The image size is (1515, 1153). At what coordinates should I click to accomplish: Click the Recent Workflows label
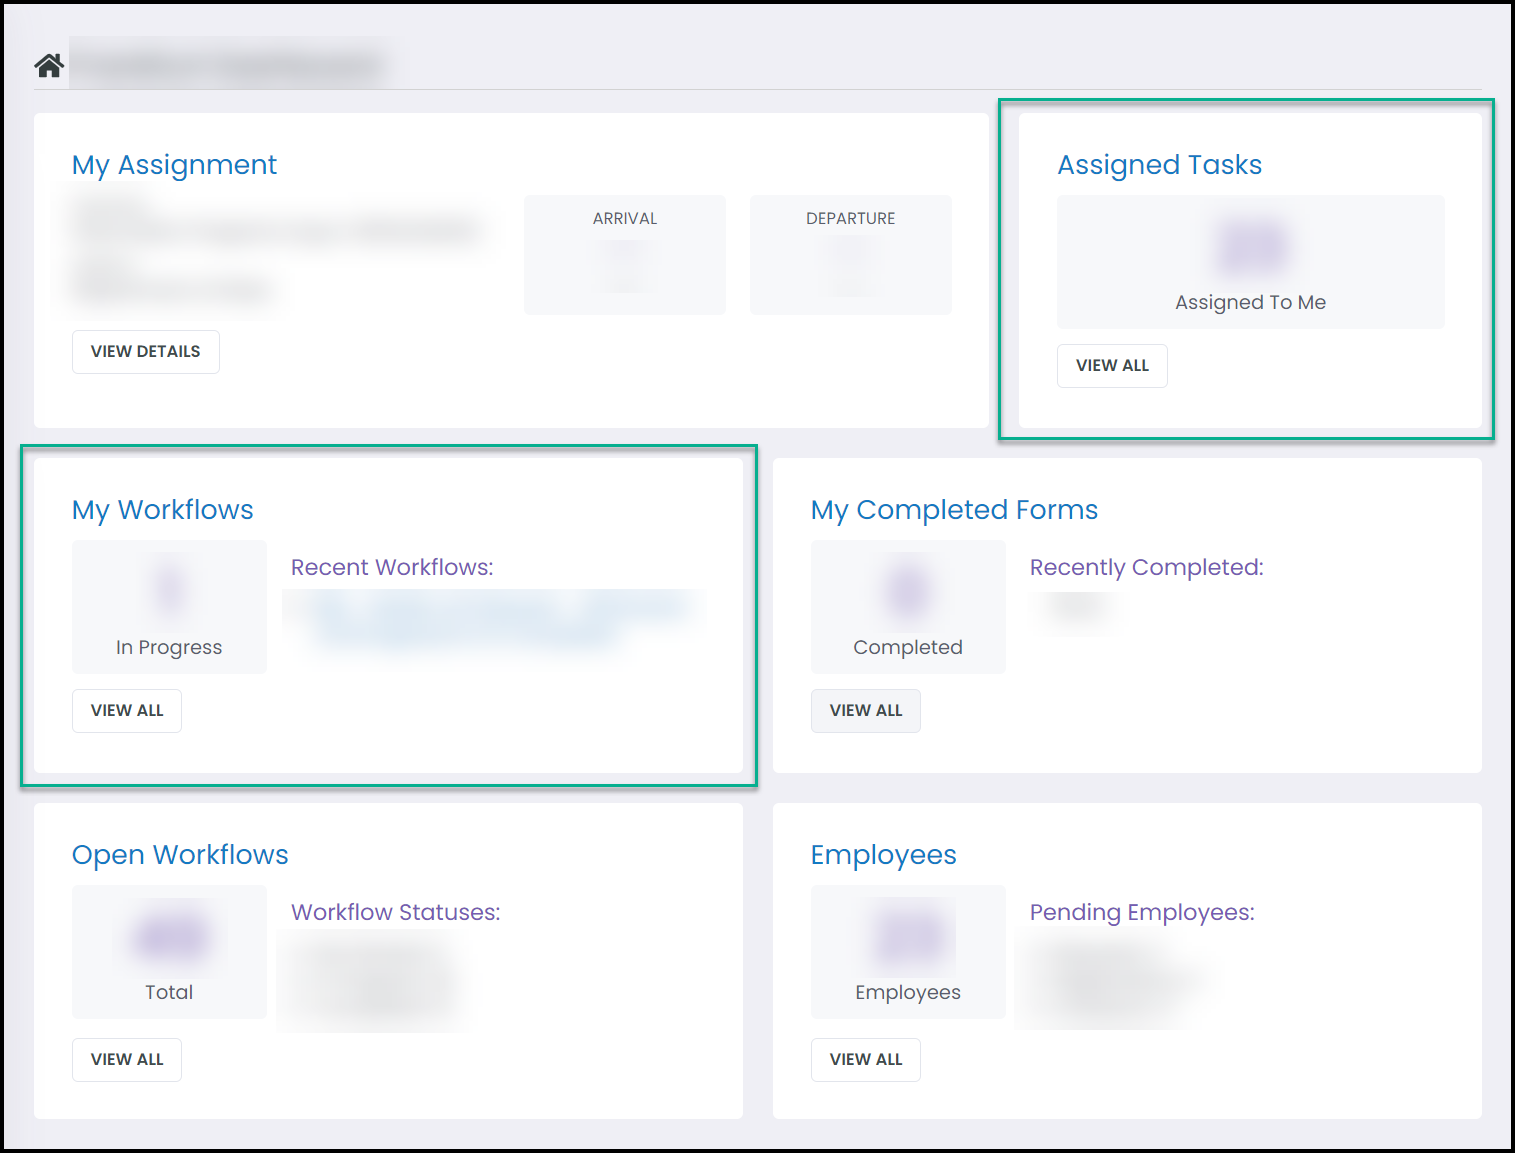coord(392,568)
